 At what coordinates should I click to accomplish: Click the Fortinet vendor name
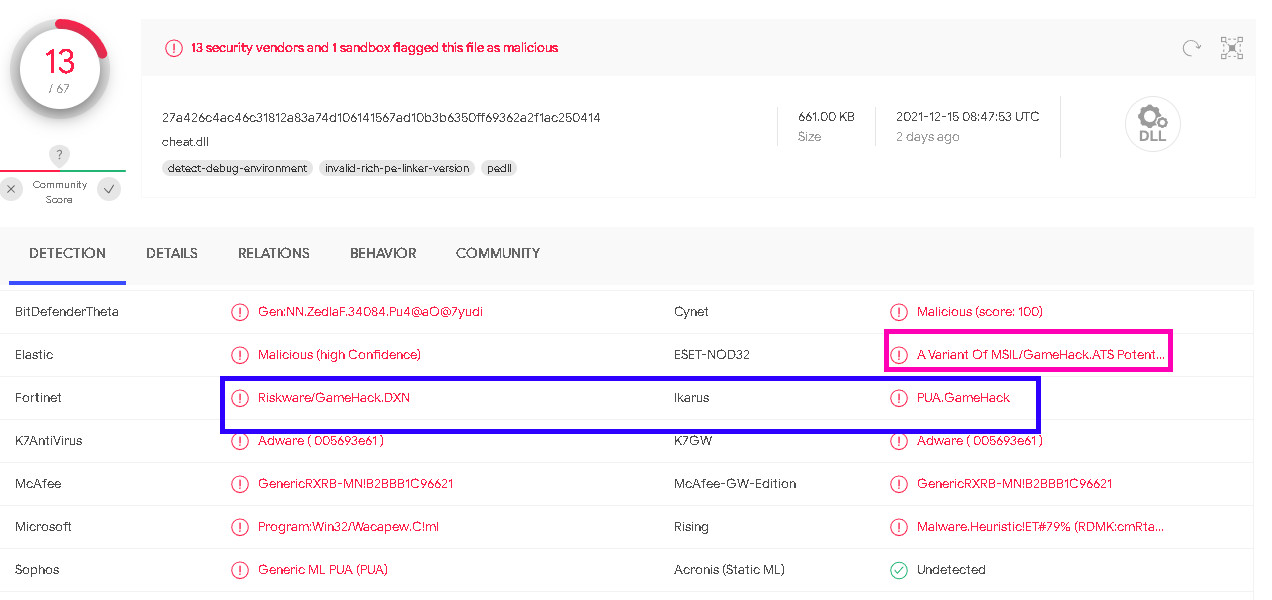tap(38, 398)
